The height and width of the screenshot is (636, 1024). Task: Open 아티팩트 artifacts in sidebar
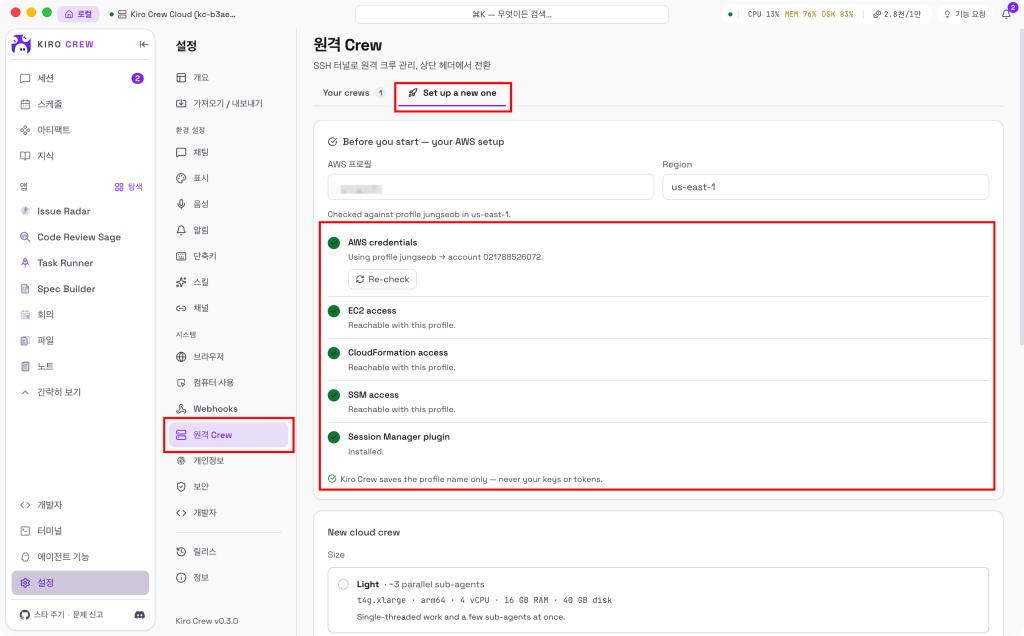tap(80, 130)
